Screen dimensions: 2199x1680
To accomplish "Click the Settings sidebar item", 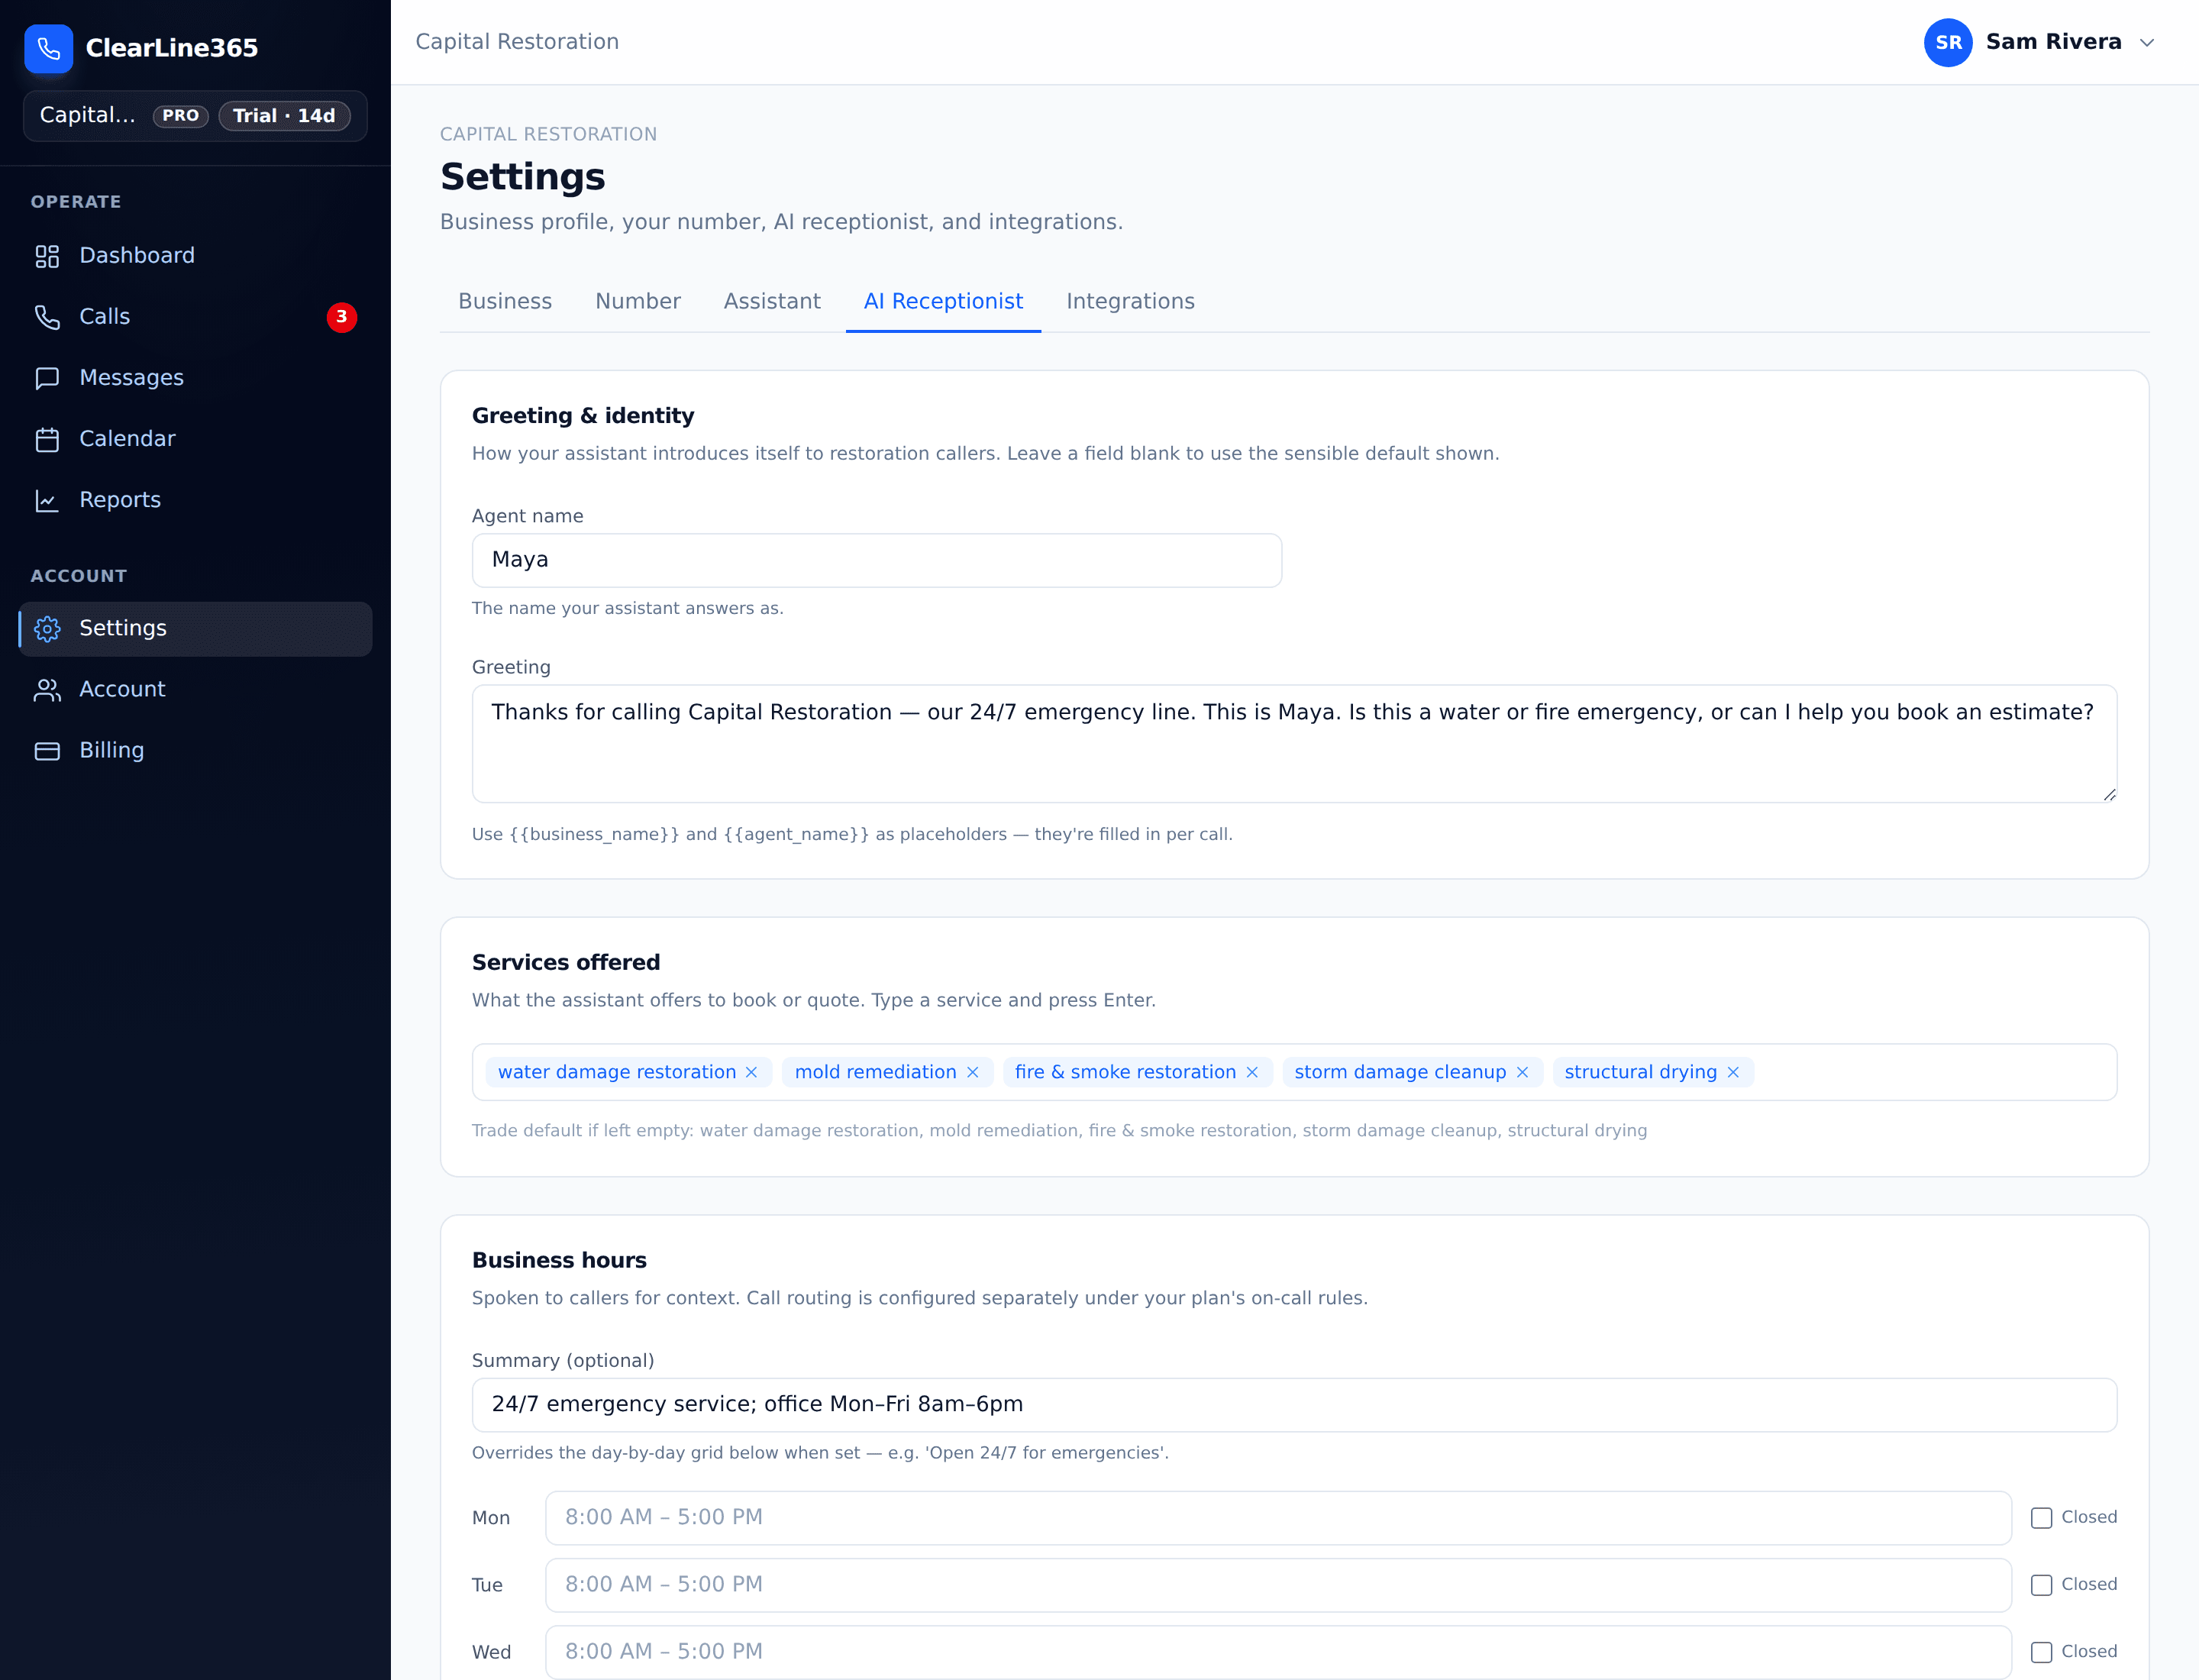I will point(195,628).
